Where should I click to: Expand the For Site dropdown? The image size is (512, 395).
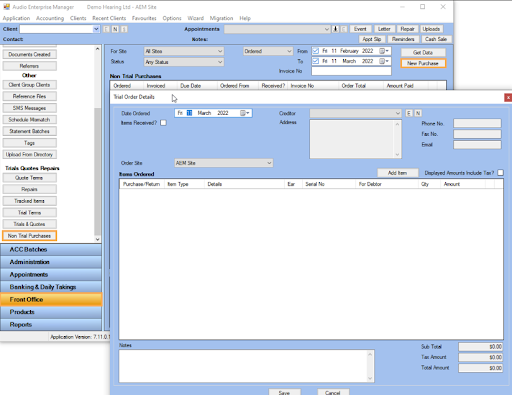tap(220, 51)
